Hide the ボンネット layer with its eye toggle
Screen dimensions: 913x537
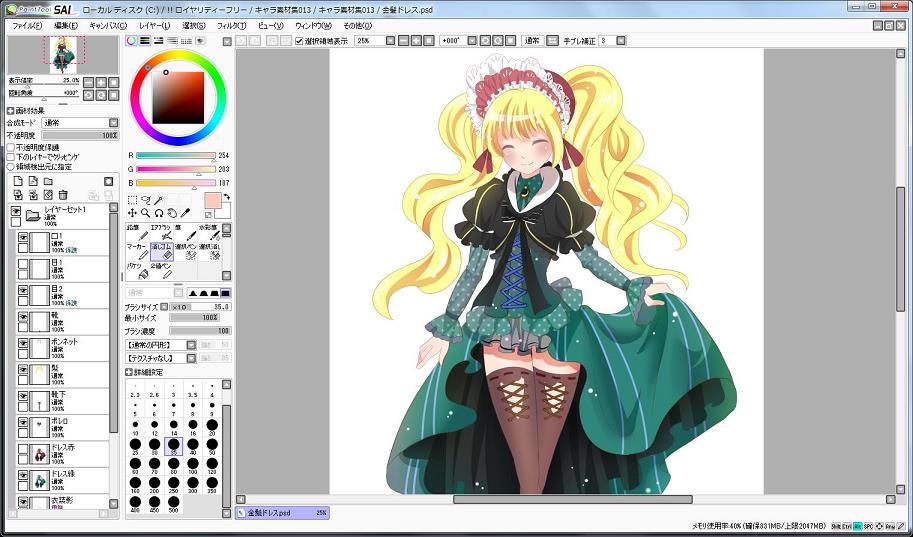tap(24, 343)
